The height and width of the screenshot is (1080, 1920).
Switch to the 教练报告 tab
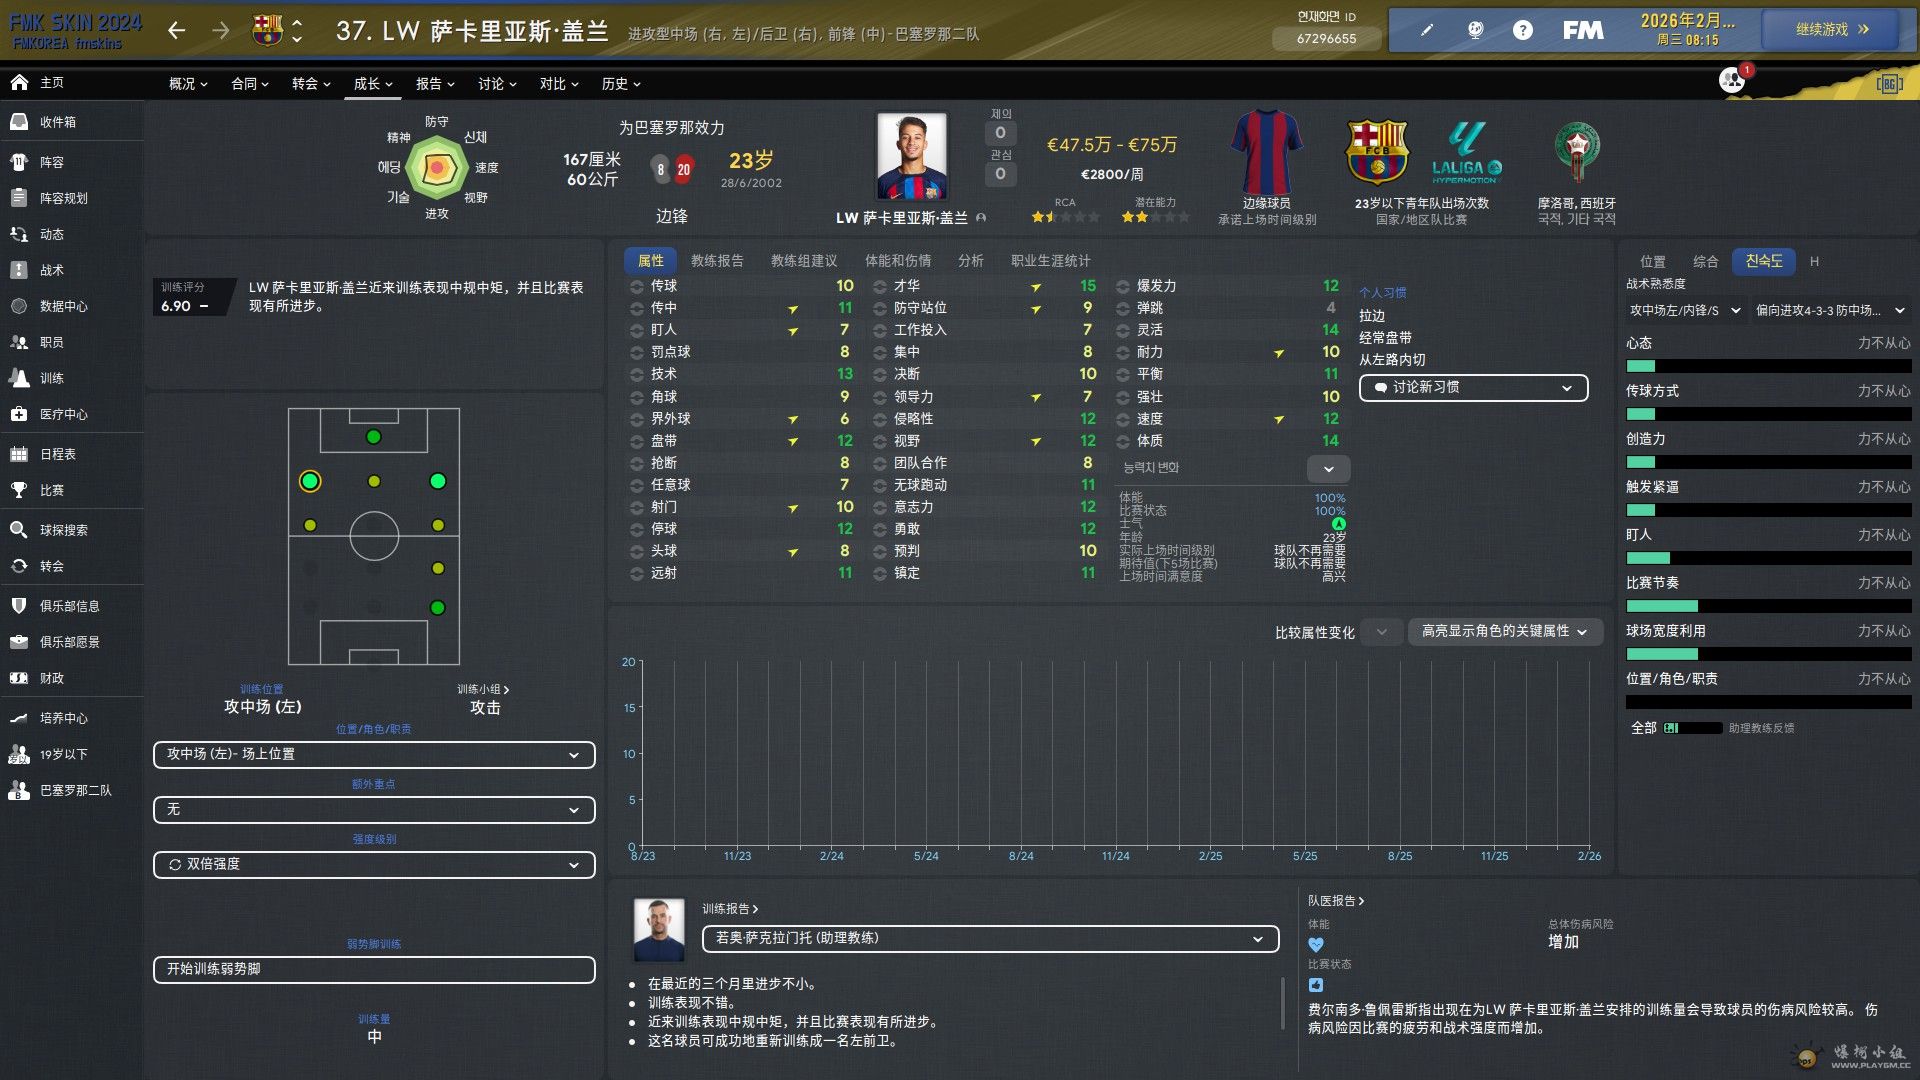[717, 261]
